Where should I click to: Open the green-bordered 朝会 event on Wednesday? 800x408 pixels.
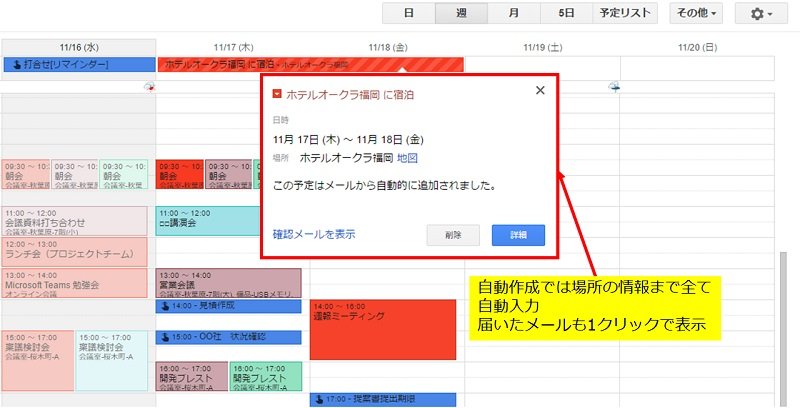pyautogui.click(x=124, y=174)
